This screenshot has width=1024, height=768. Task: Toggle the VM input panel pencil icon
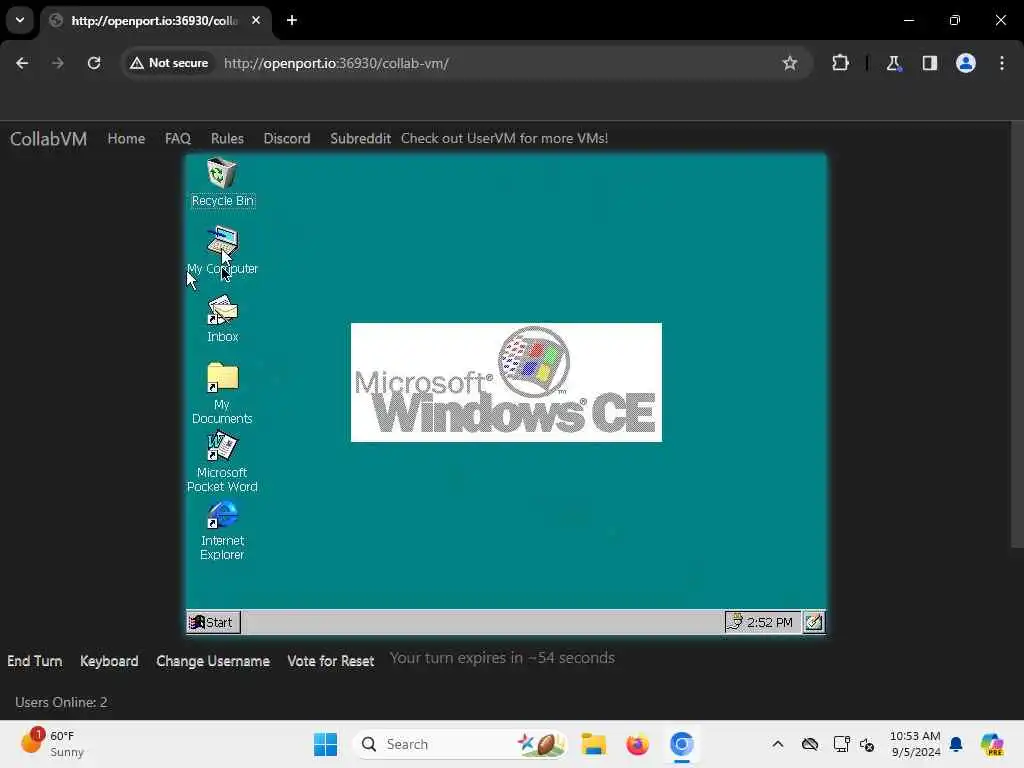point(814,622)
